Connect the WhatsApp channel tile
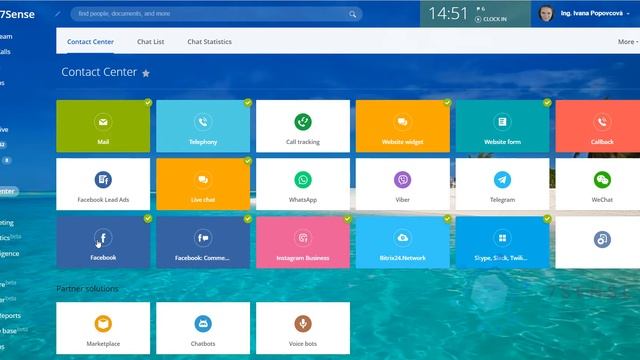This screenshot has width=640, height=360. [x=303, y=184]
